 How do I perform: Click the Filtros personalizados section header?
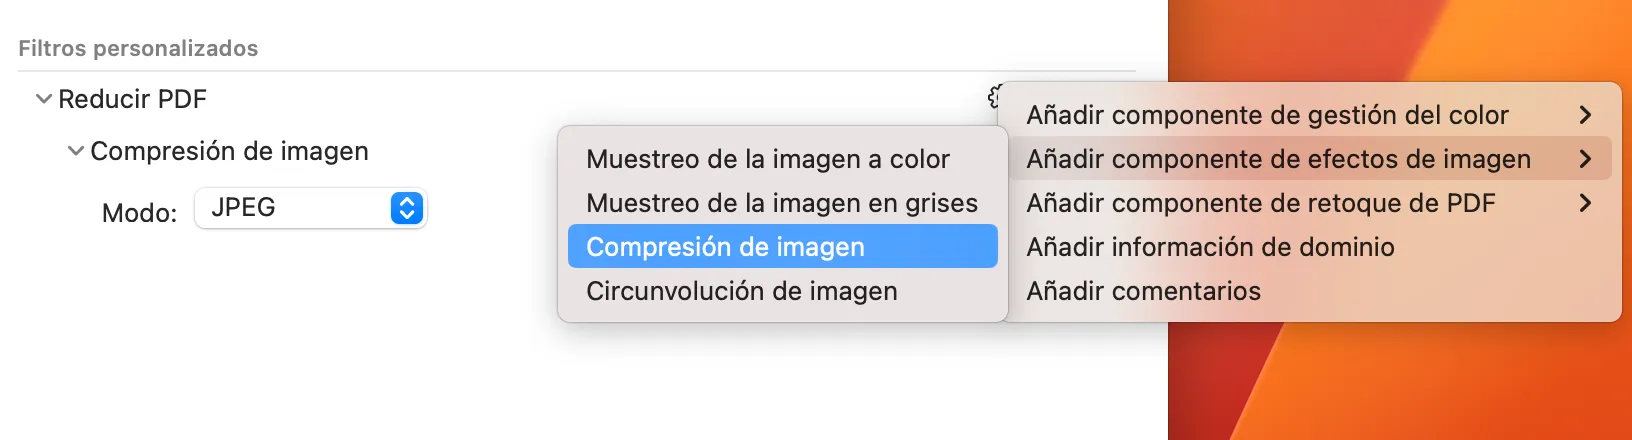(x=138, y=48)
